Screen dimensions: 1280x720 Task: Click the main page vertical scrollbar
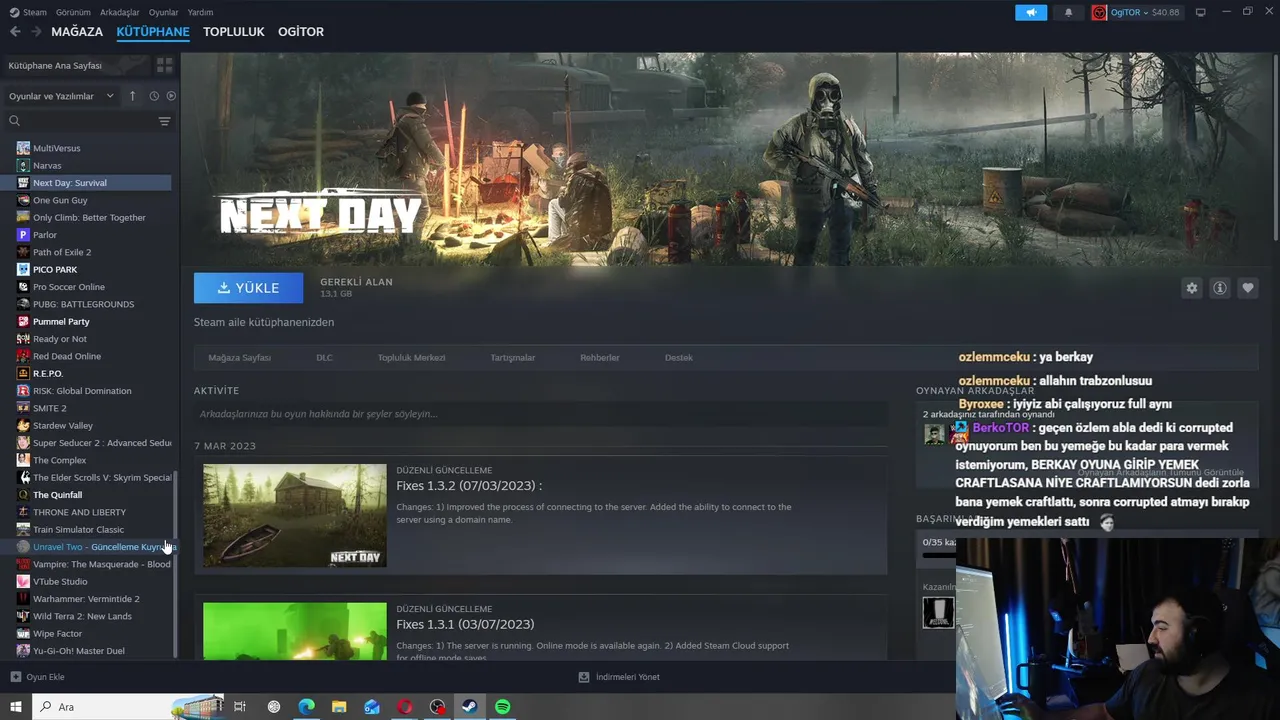click(1276, 150)
